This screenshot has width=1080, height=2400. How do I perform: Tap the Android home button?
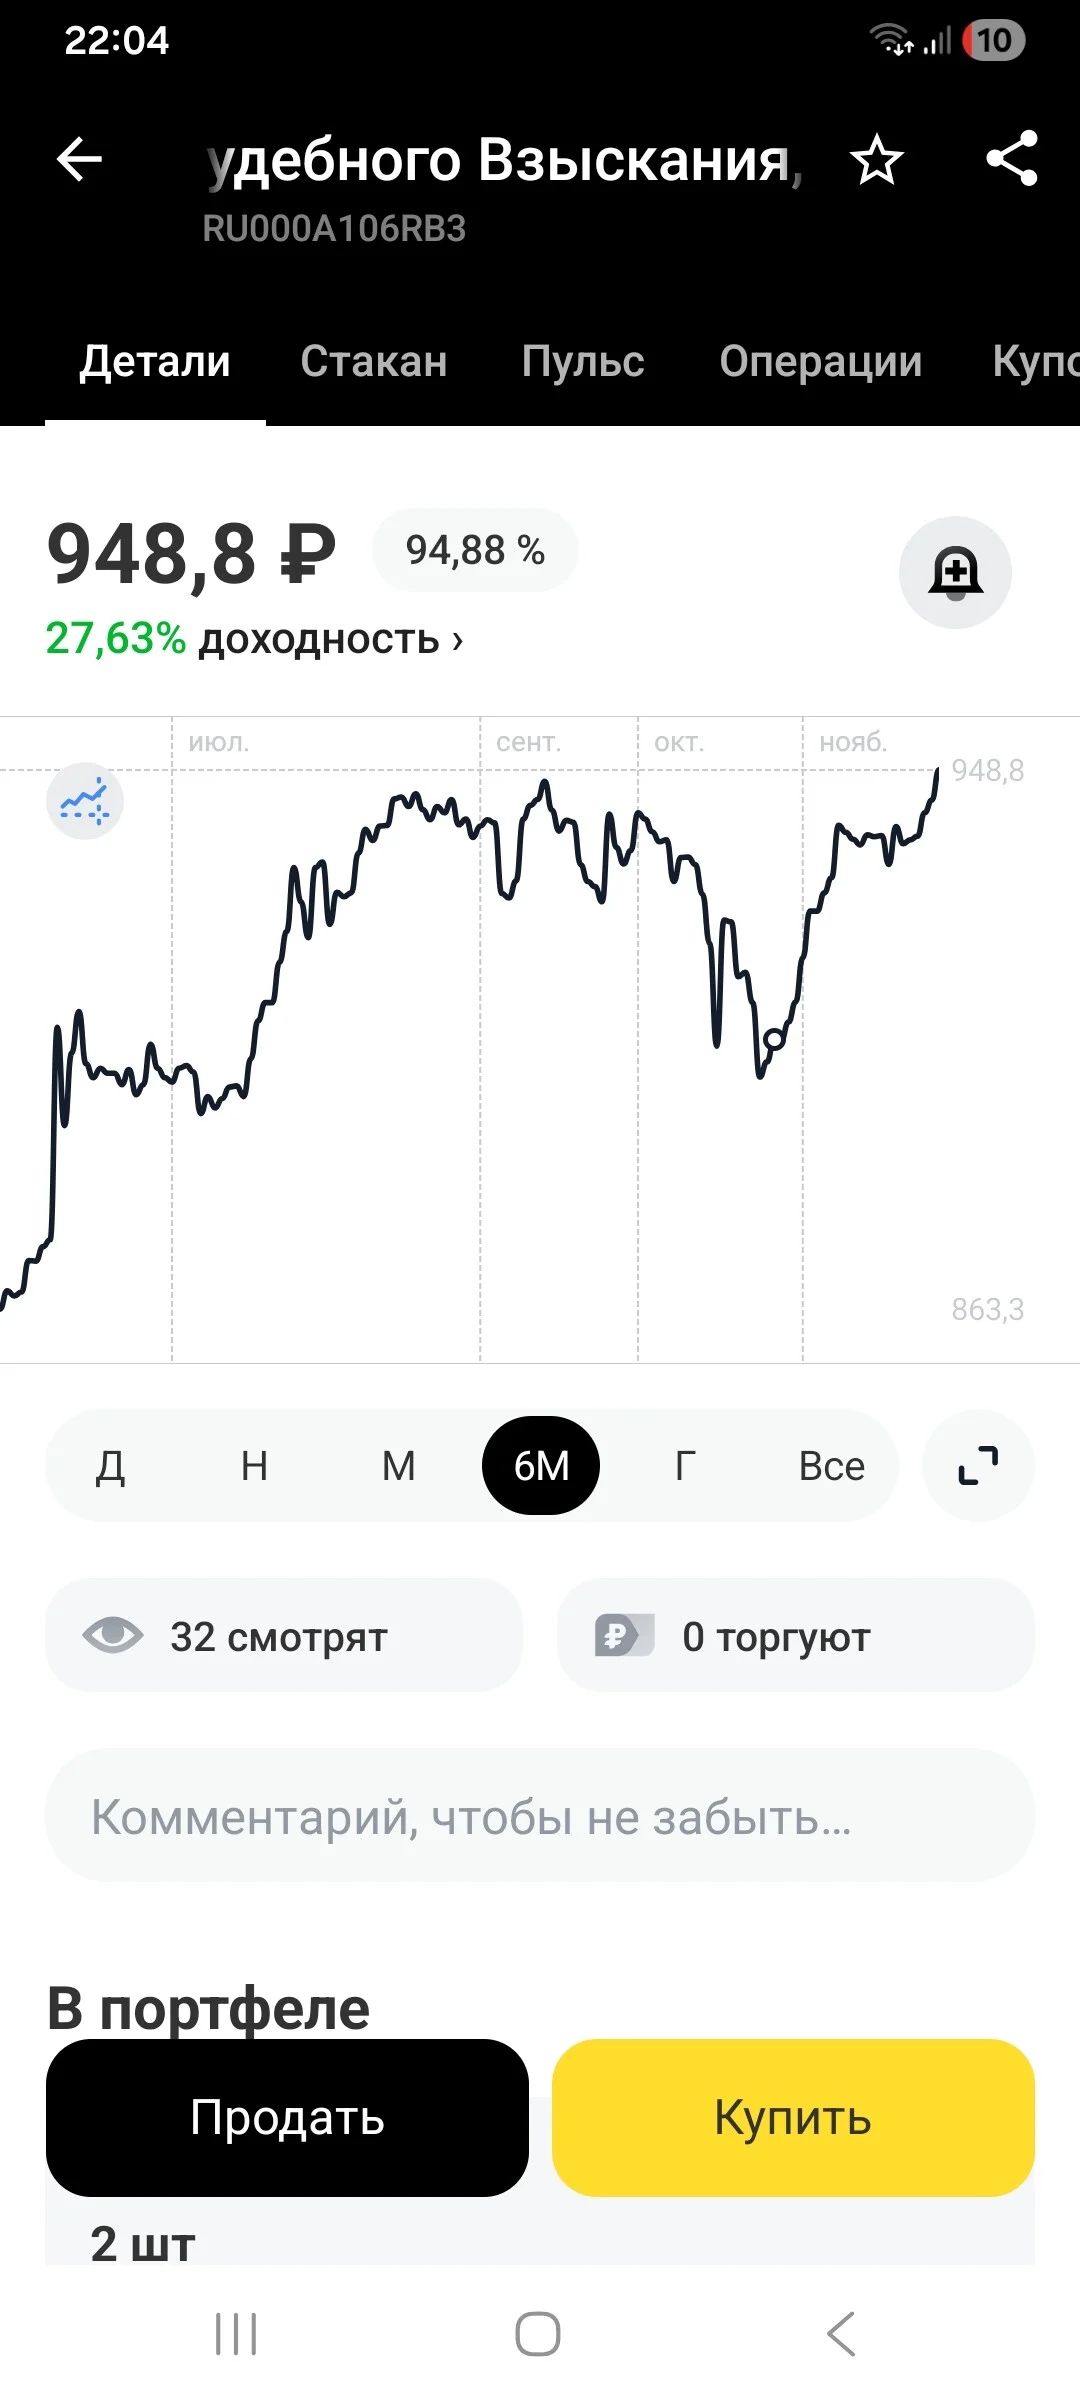tap(538, 2334)
